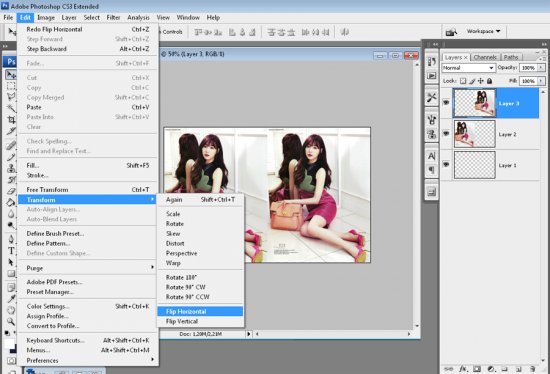Select the Healing Brush tool
This screenshot has height=374, width=550.
tap(11, 145)
